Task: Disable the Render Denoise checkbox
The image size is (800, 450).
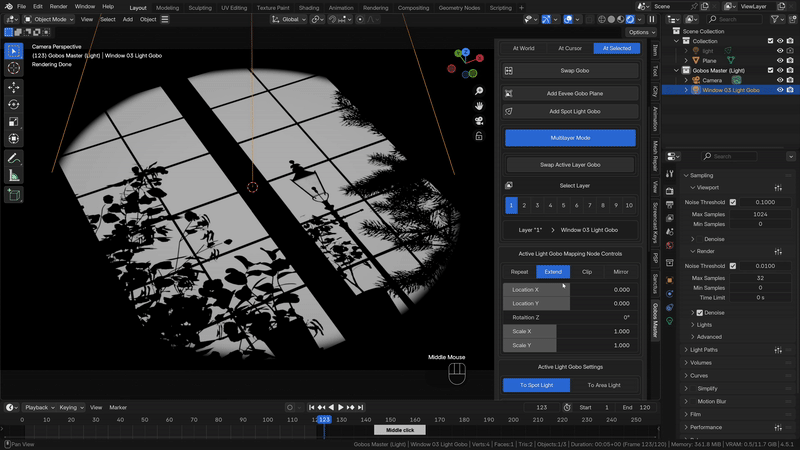Action: 699,312
